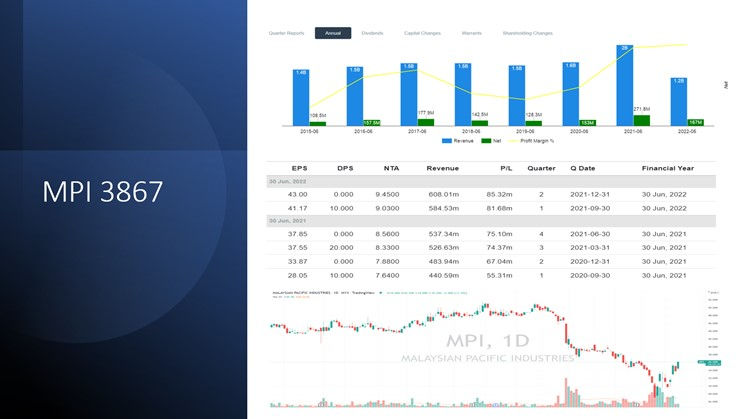Click the 1.4B revenue bar for 2015-06
Screen dimensions: 752x419
click(x=301, y=98)
